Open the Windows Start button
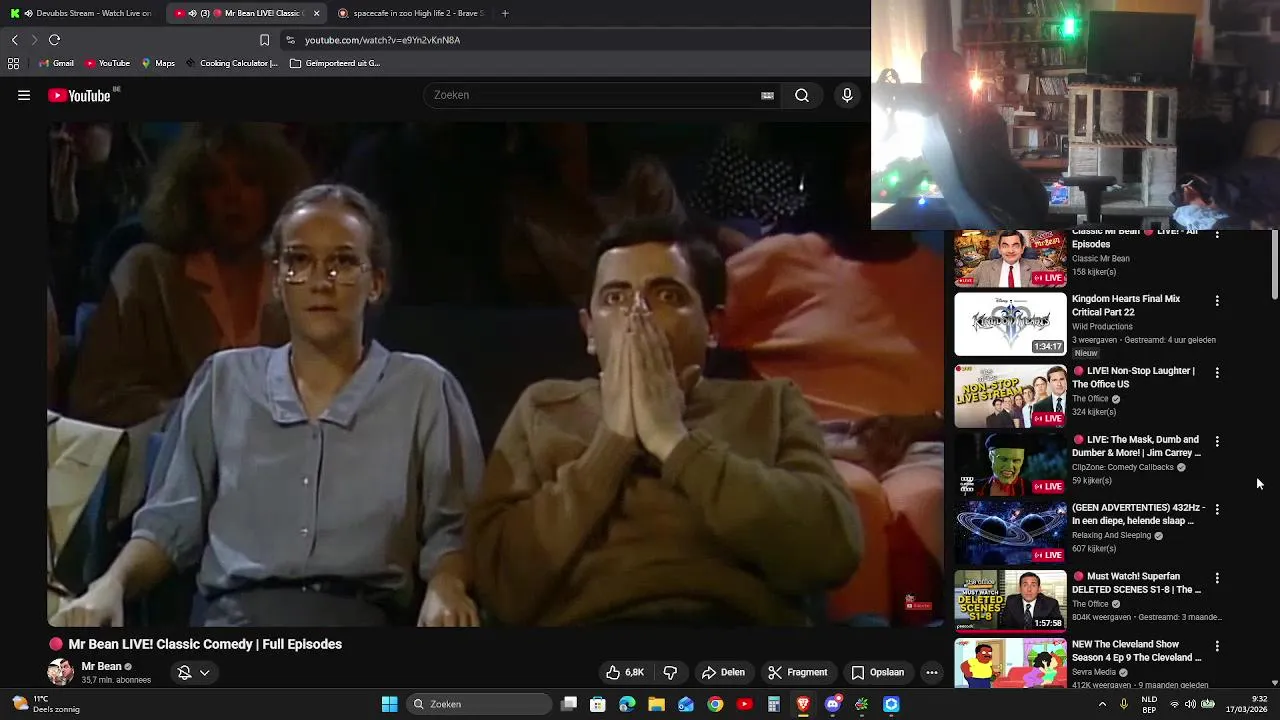 click(390, 704)
